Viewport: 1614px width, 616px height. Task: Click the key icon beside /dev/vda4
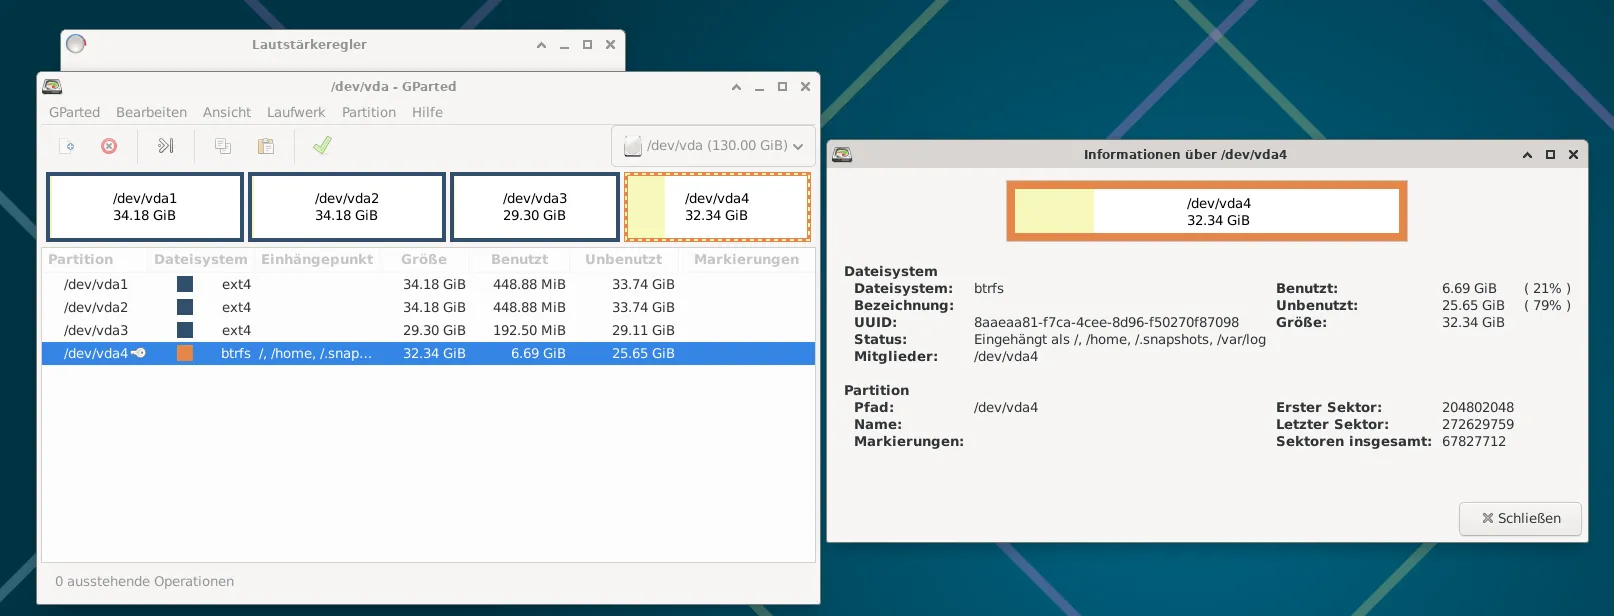tap(139, 353)
